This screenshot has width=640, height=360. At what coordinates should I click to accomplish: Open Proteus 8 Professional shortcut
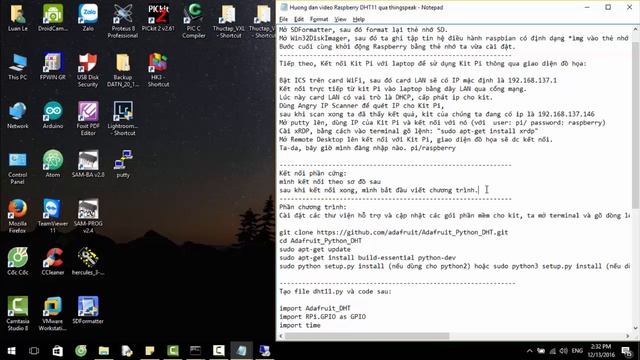[x=123, y=21]
